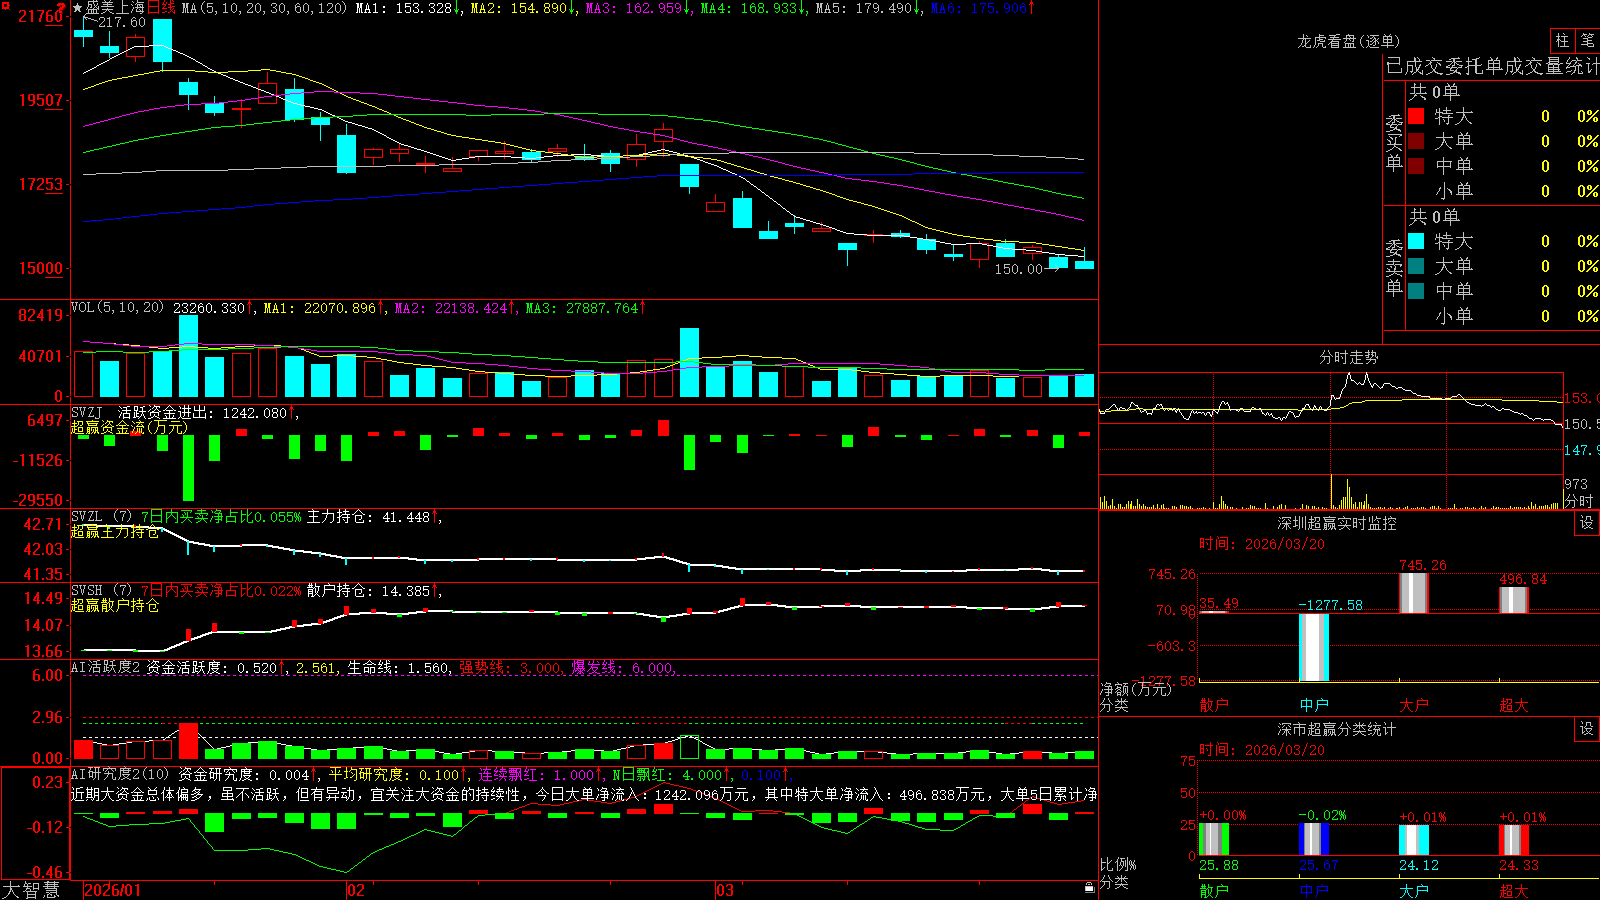1600x900 pixels.
Task: Toggle the 柱 bar view button
Action: pos(1562,40)
